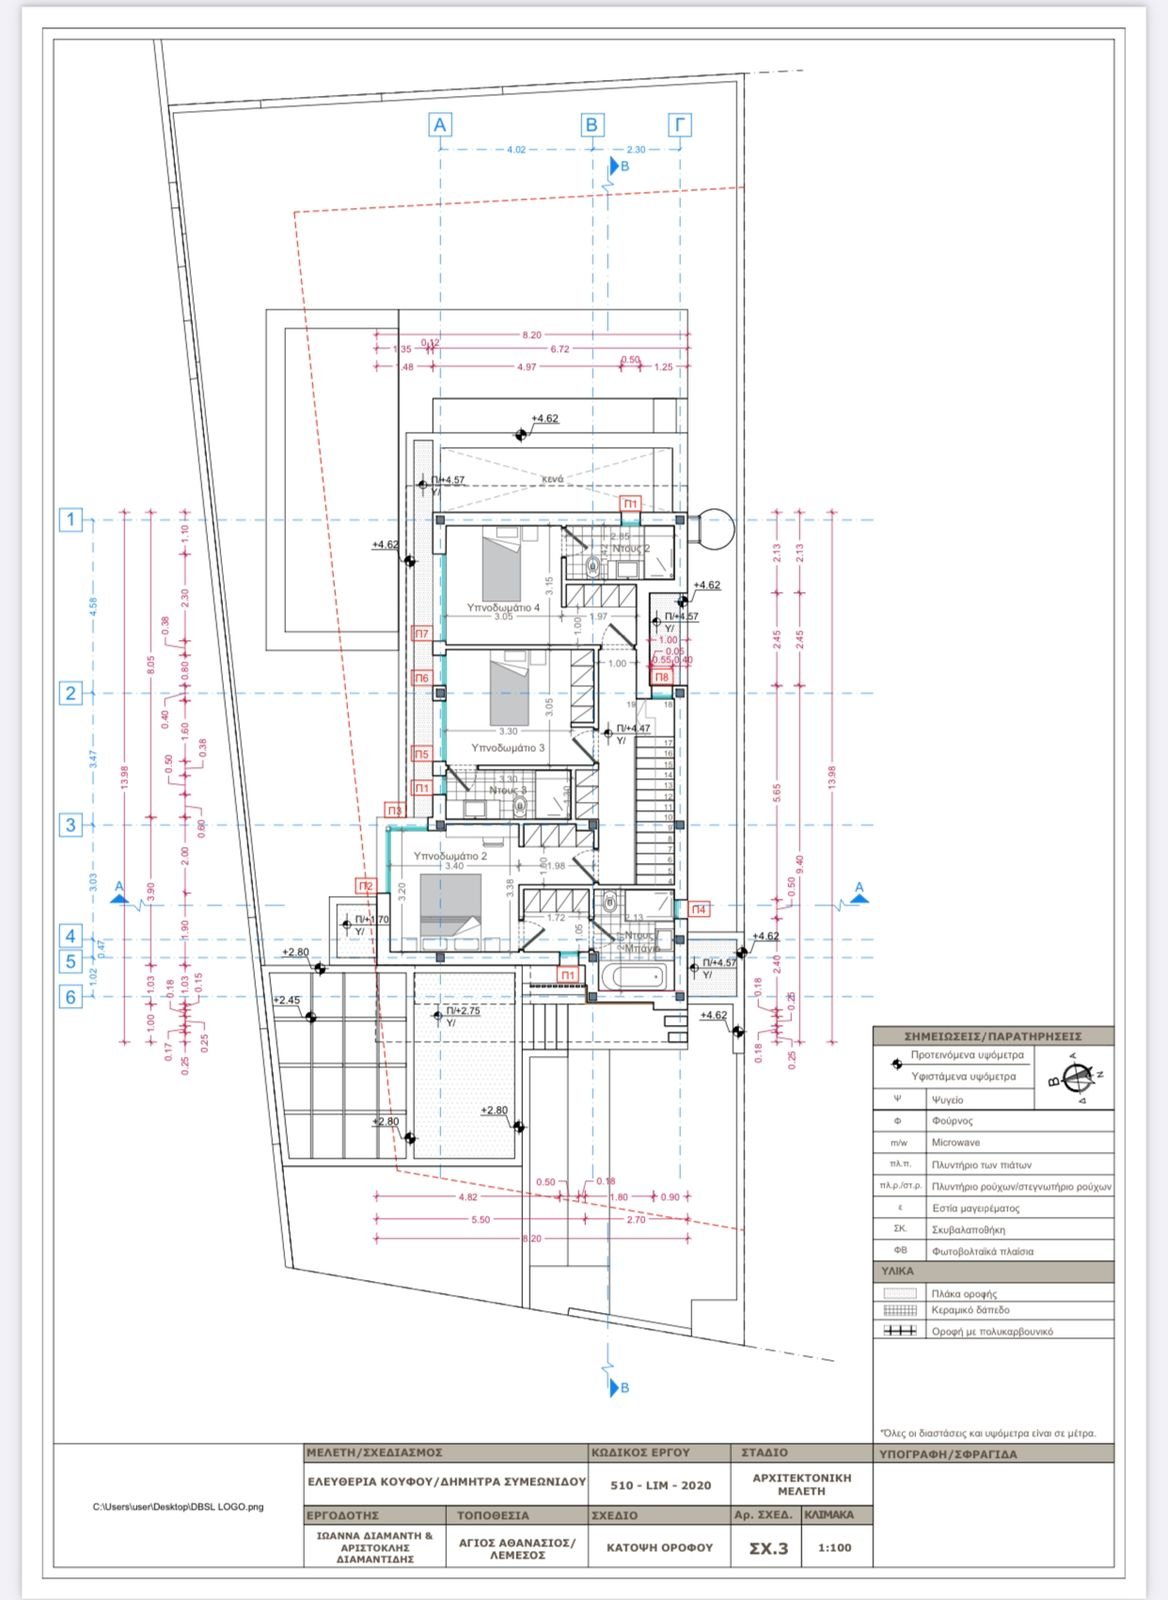The width and height of the screenshot is (1168, 1600).
Task: Click the north arrow compass symbol in the legend
Action: (1075, 1079)
